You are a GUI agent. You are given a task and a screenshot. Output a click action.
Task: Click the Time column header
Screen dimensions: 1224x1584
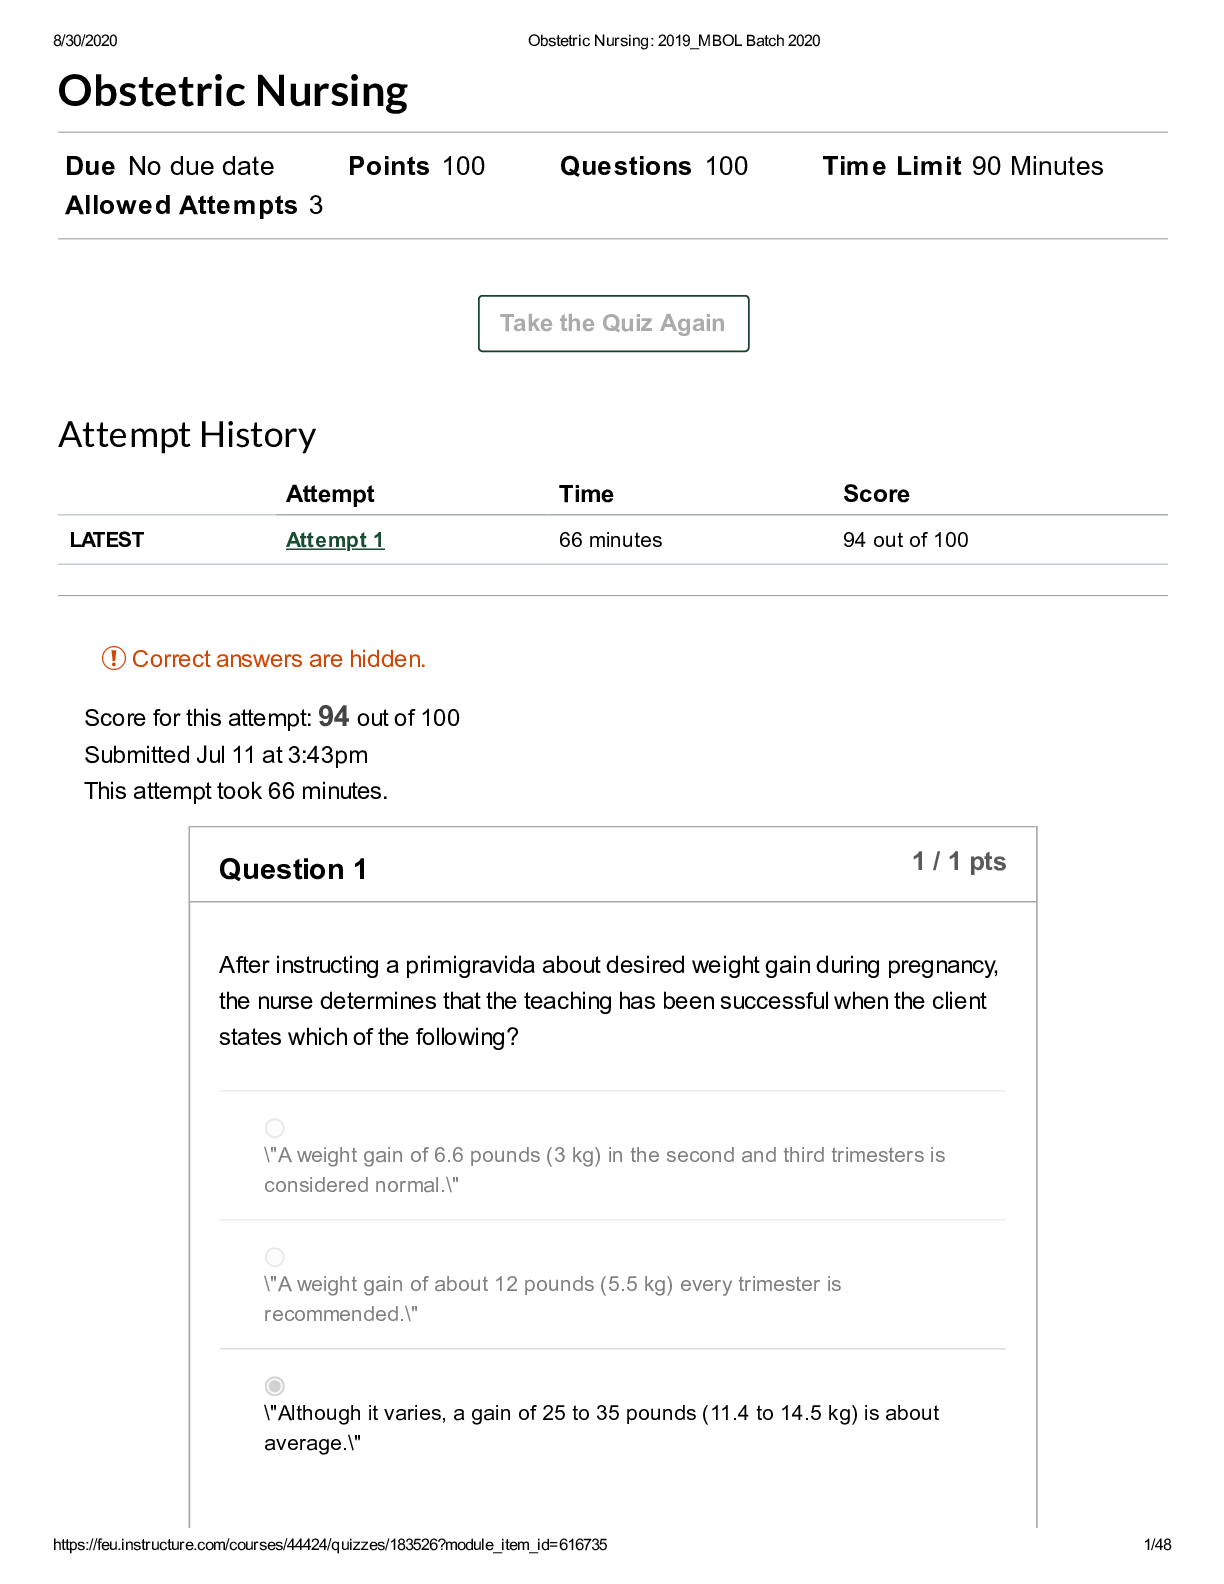pos(586,494)
